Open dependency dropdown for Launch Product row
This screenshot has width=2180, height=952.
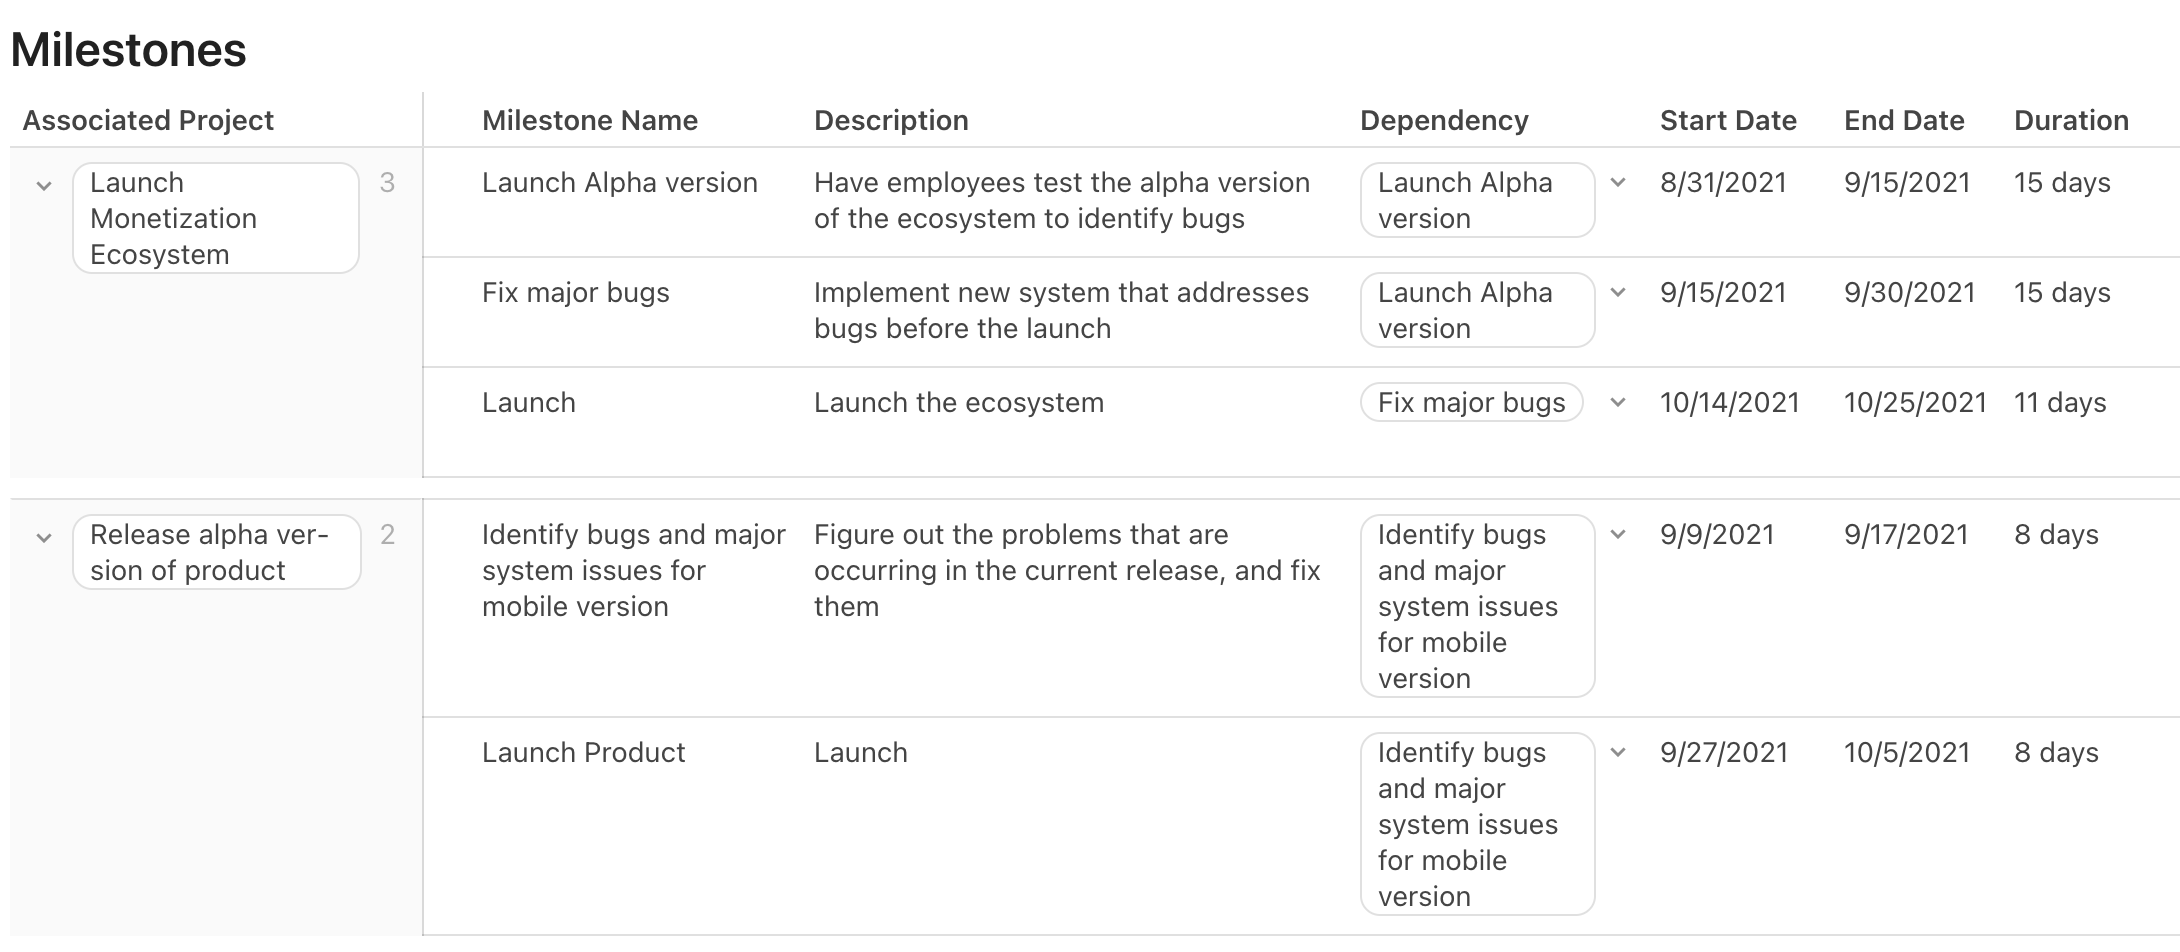point(1618,753)
